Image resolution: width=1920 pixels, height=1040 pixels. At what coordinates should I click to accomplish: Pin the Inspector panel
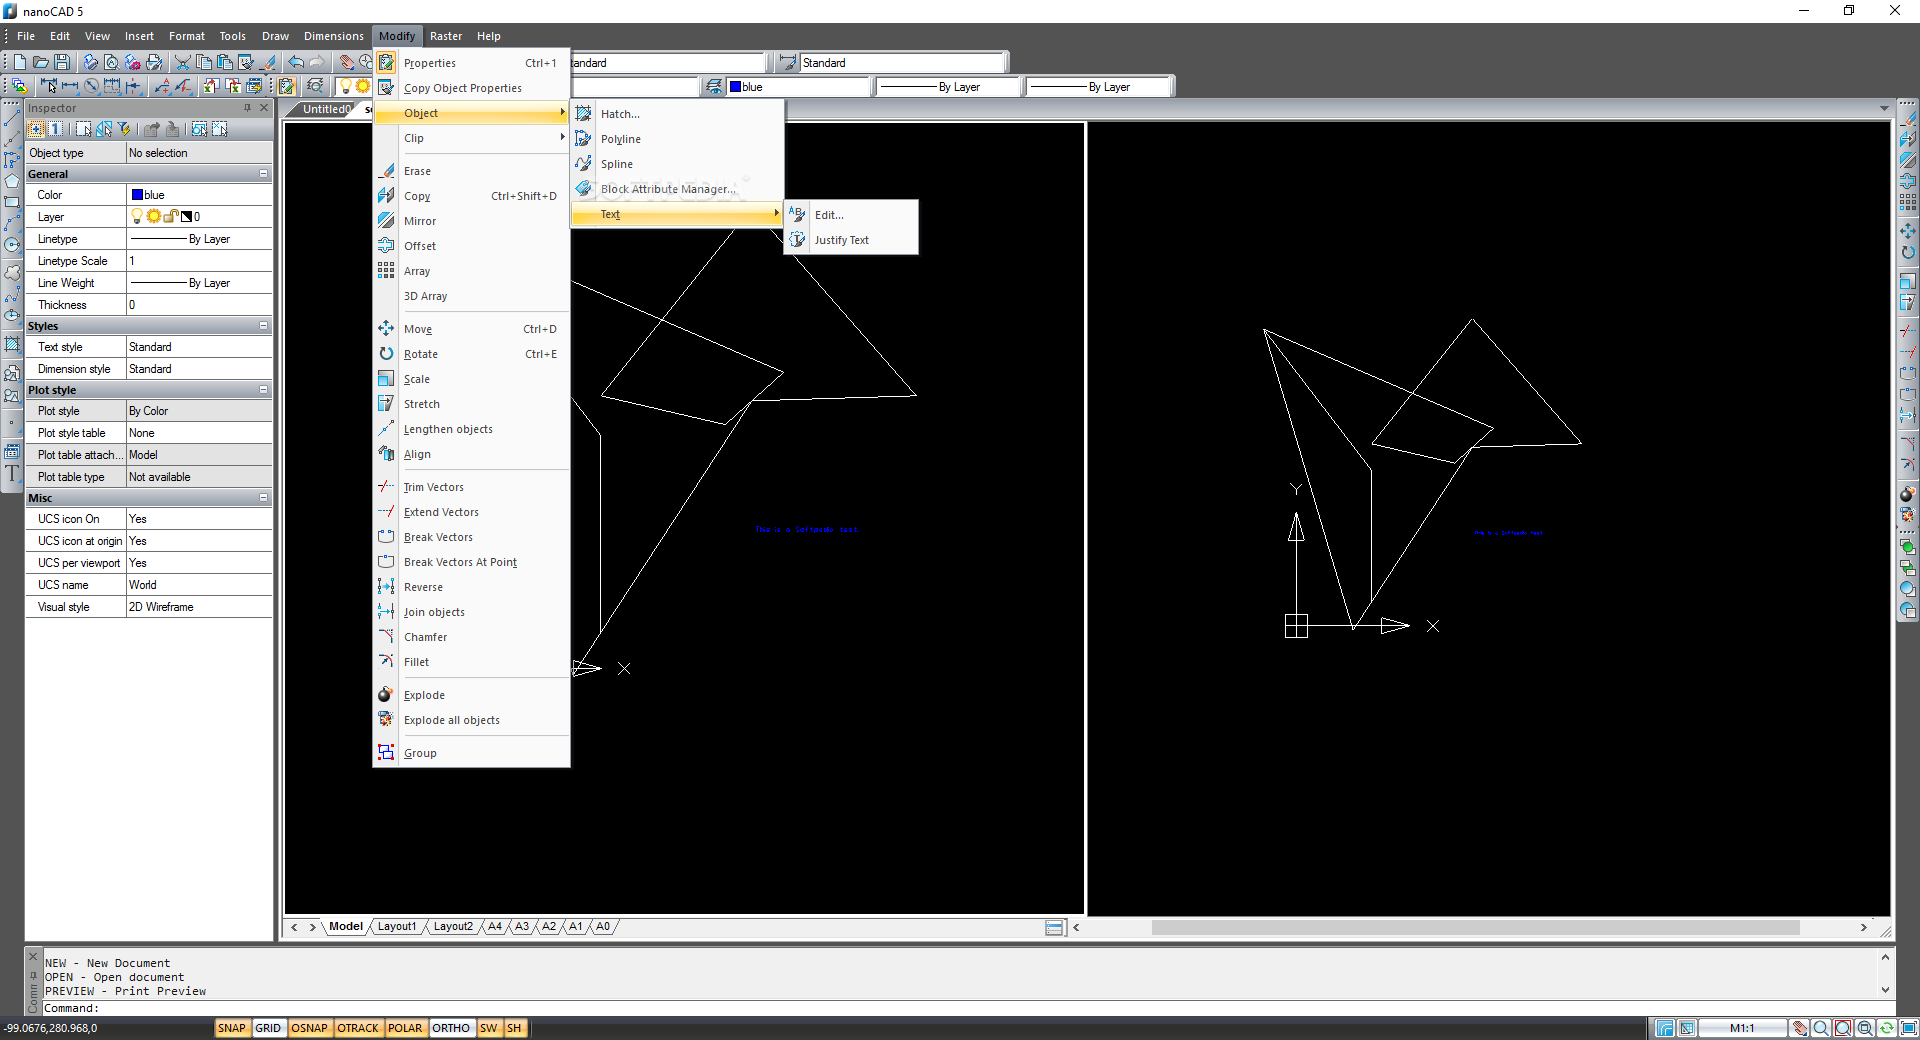[247, 107]
